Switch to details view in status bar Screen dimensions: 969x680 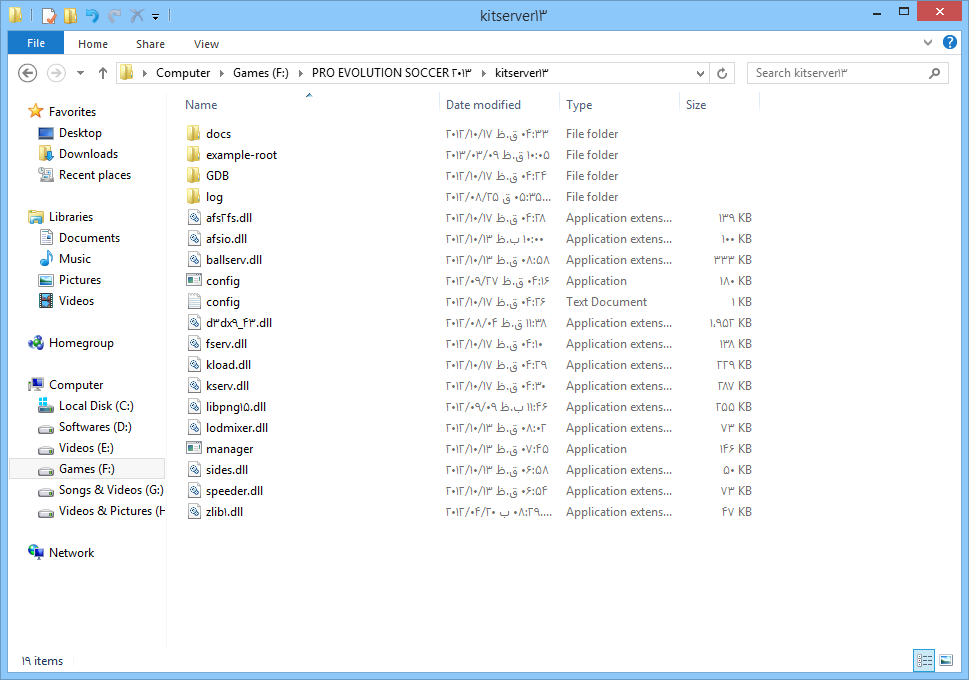click(x=924, y=661)
